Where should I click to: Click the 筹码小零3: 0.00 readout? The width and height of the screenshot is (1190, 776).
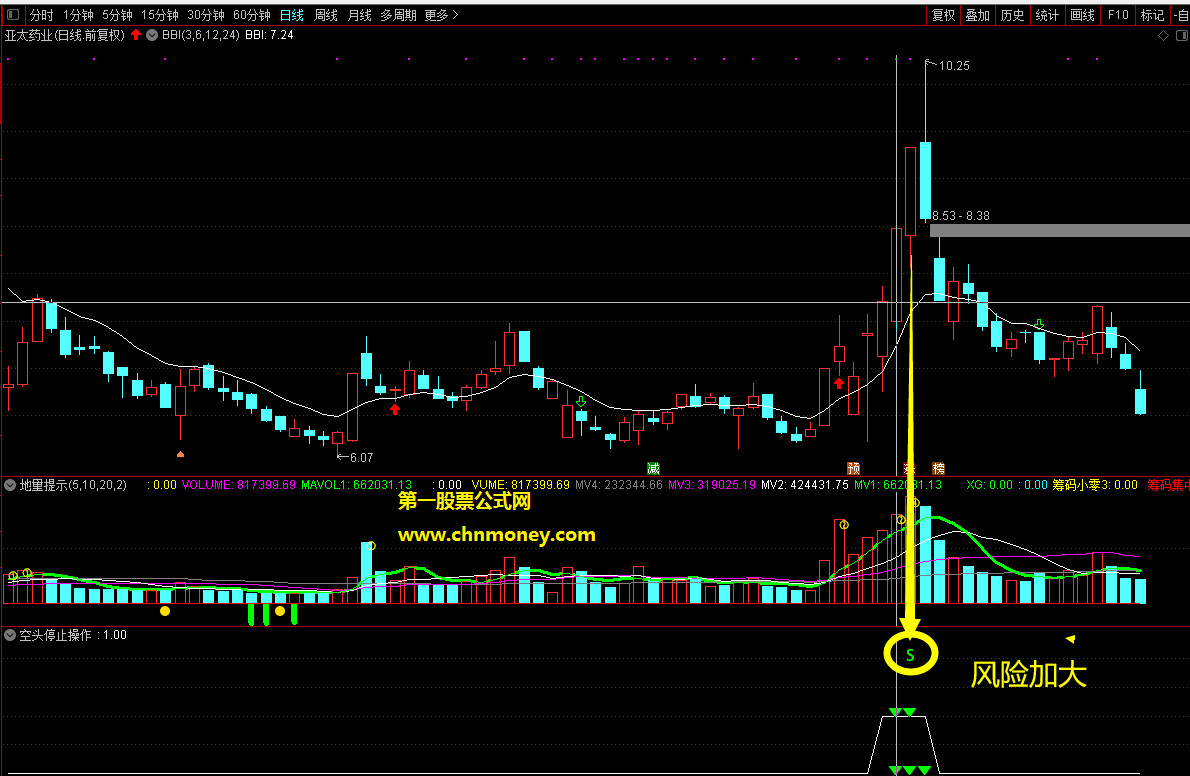pos(1094,484)
